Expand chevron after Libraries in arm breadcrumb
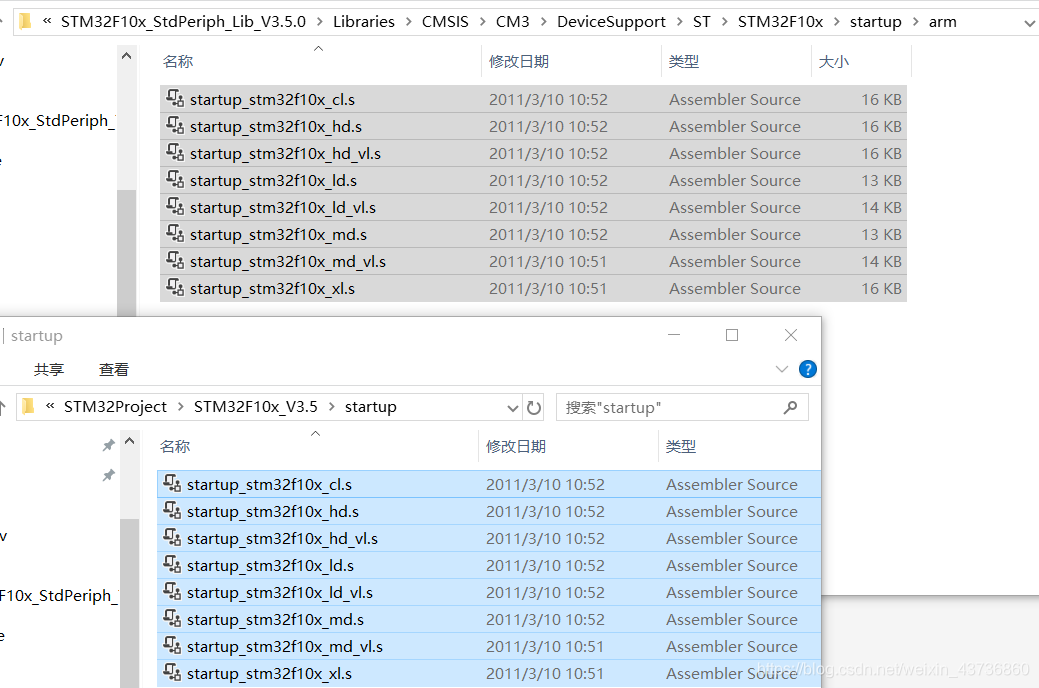The width and height of the screenshot is (1039, 688). pyautogui.click(x=409, y=22)
